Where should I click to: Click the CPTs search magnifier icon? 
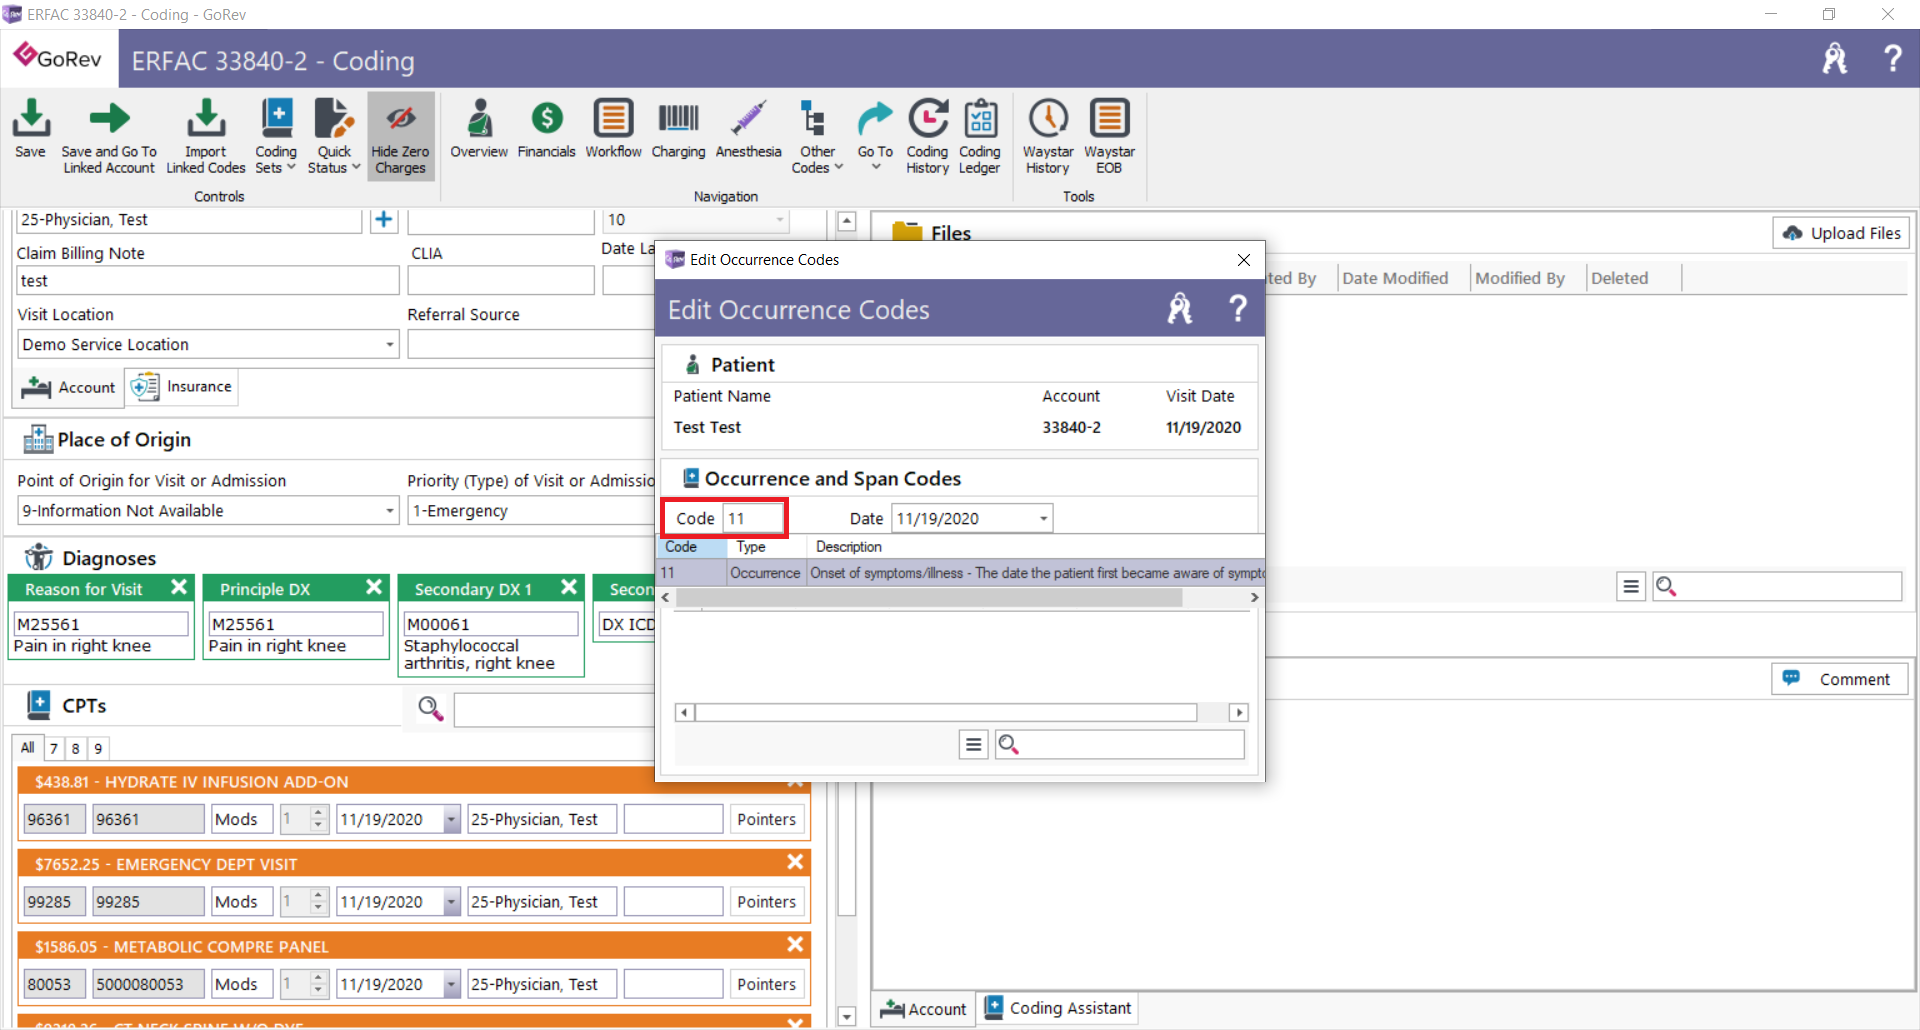[430, 708]
